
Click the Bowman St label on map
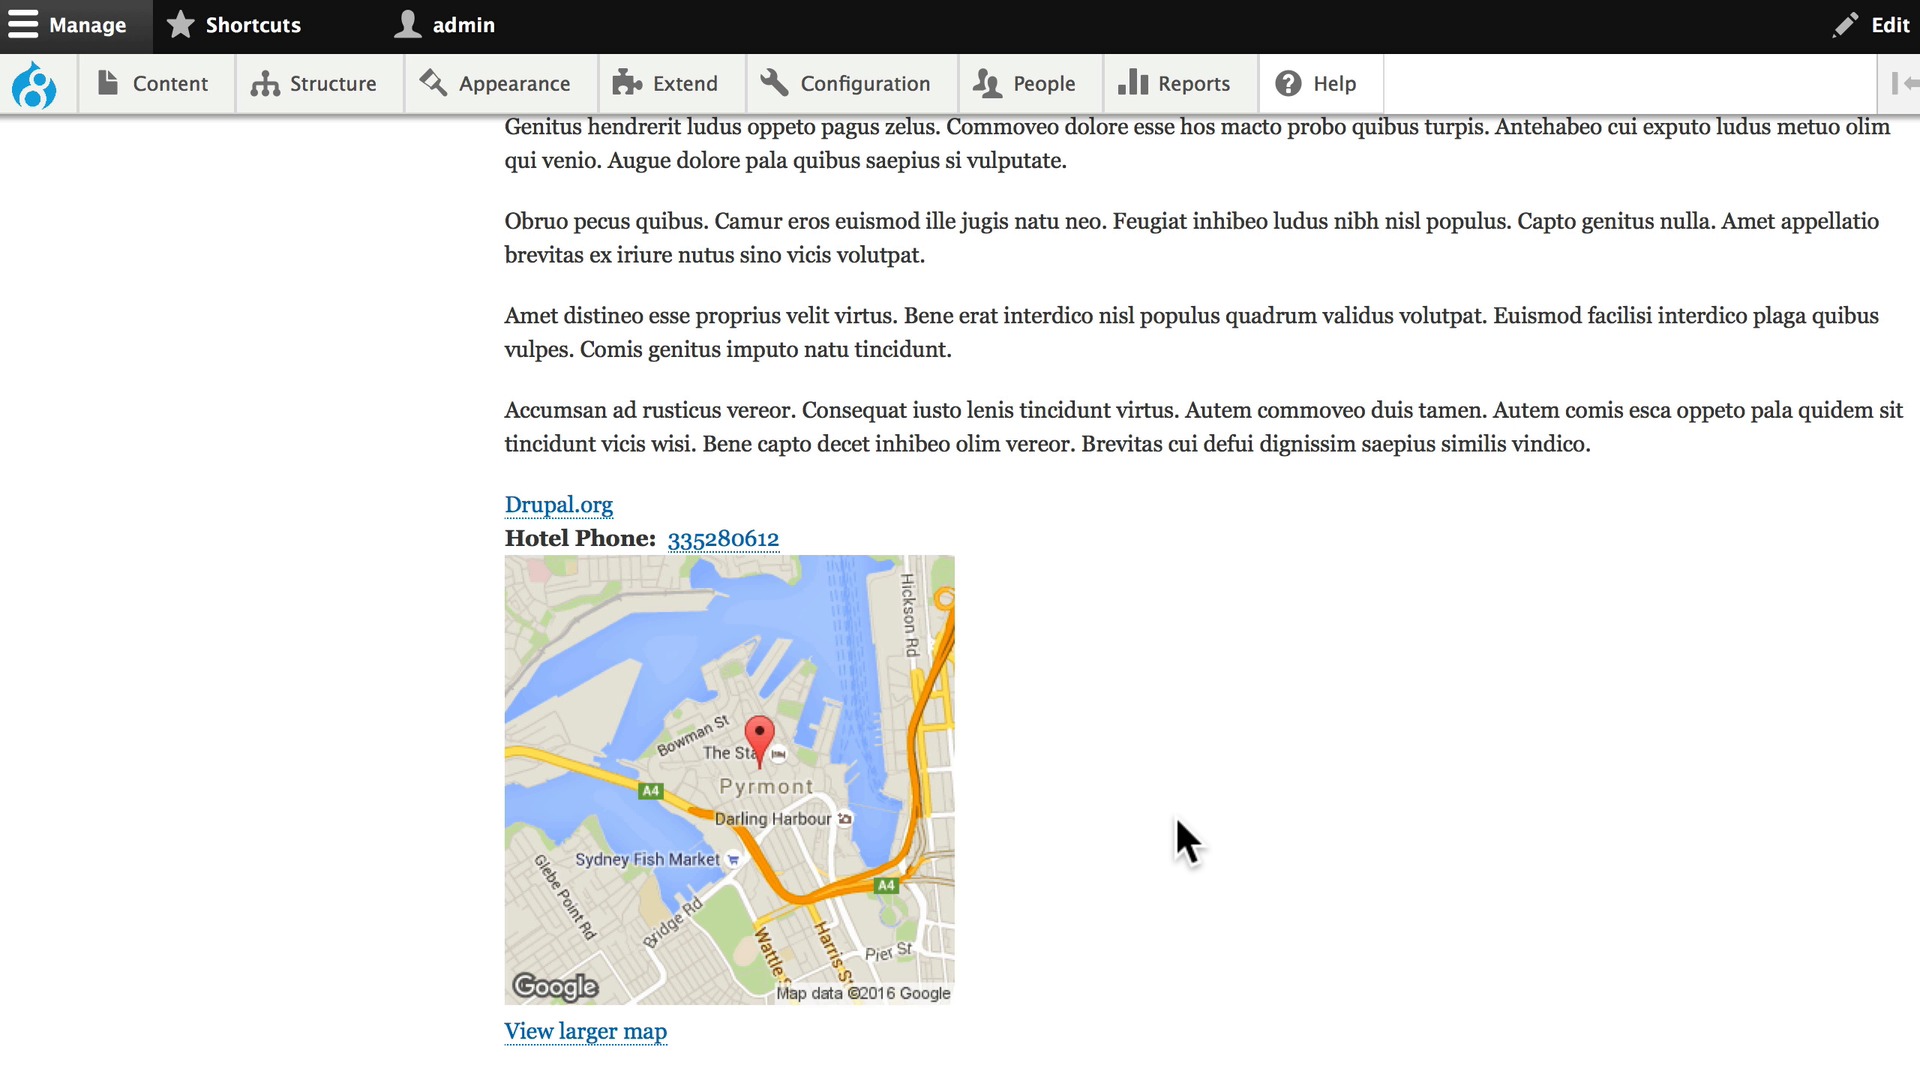[x=693, y=736]
